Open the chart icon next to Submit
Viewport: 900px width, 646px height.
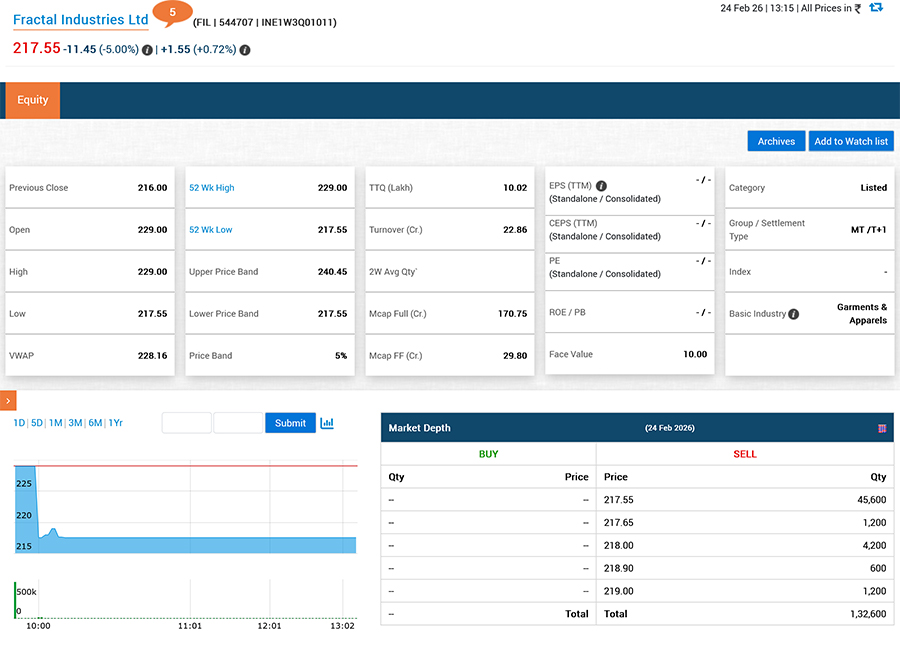point(327,423)
